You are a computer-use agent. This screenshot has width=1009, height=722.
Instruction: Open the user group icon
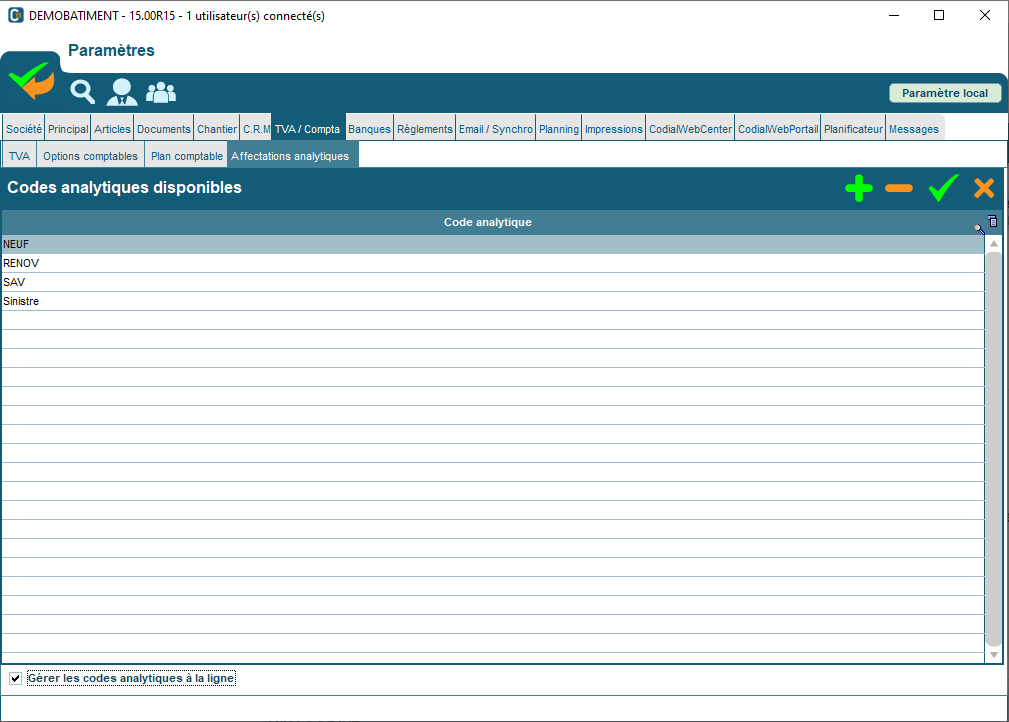(161, 92)
